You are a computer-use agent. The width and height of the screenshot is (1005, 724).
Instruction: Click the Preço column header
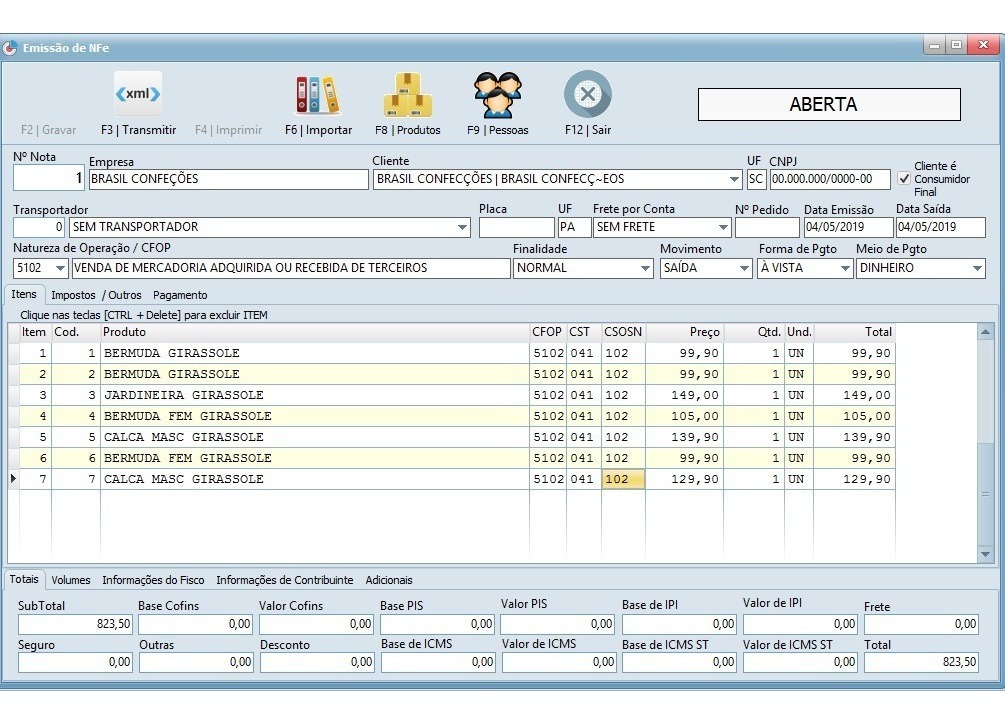point(685,332)
